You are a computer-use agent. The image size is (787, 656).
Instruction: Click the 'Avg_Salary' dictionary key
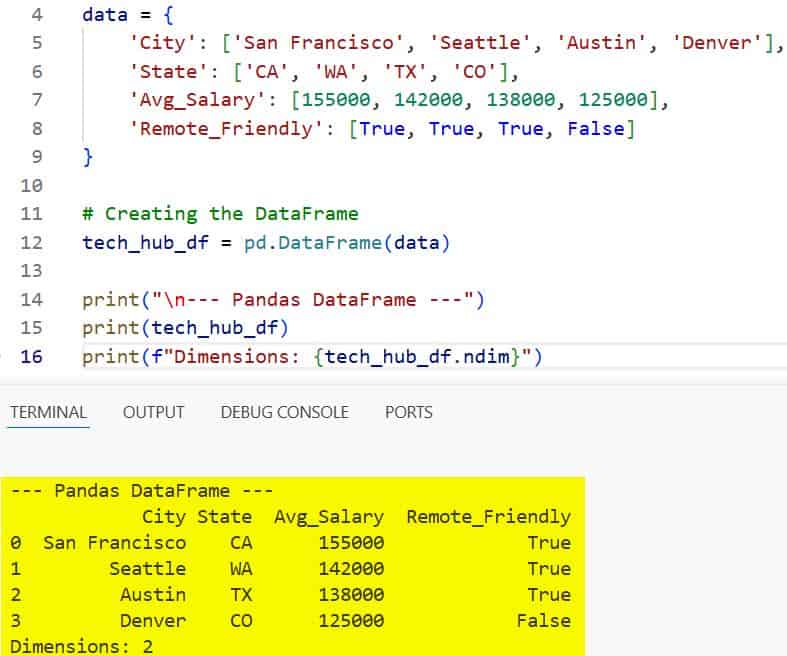tap(198, 100)
